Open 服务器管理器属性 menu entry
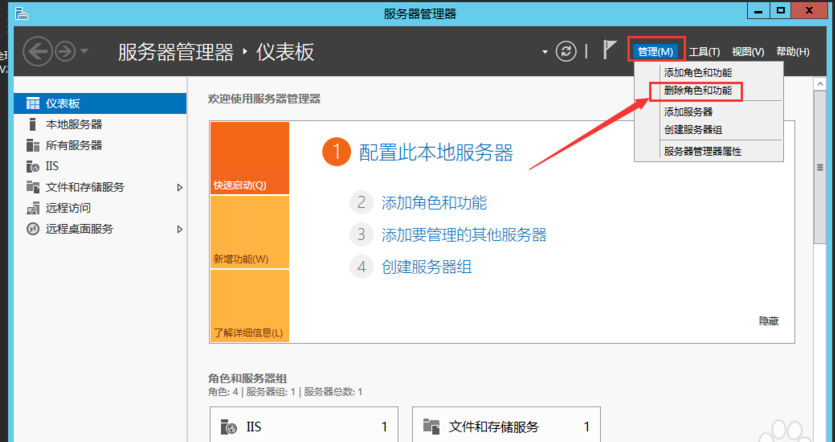 pos(702,151)
